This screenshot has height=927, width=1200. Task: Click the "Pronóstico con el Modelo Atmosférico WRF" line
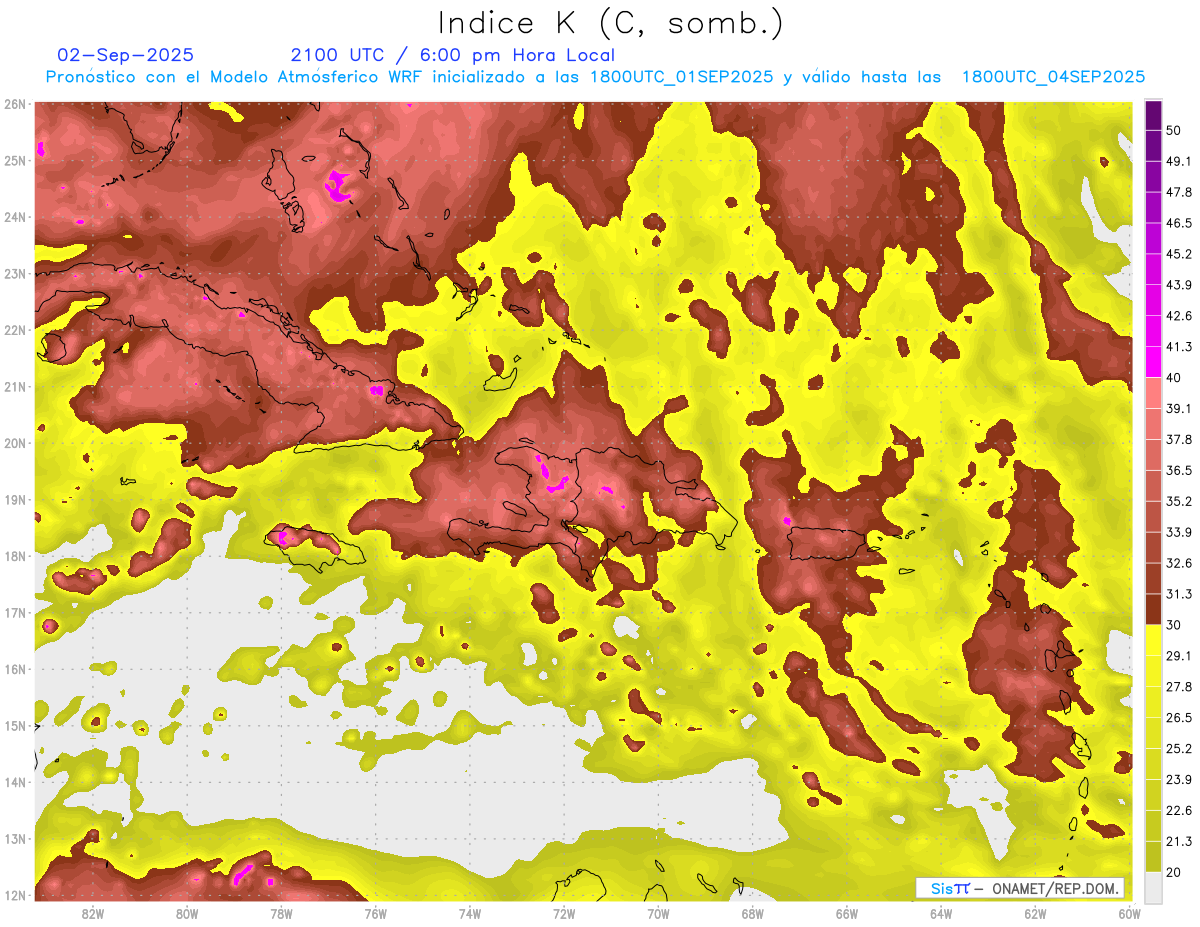pos(595,76)
